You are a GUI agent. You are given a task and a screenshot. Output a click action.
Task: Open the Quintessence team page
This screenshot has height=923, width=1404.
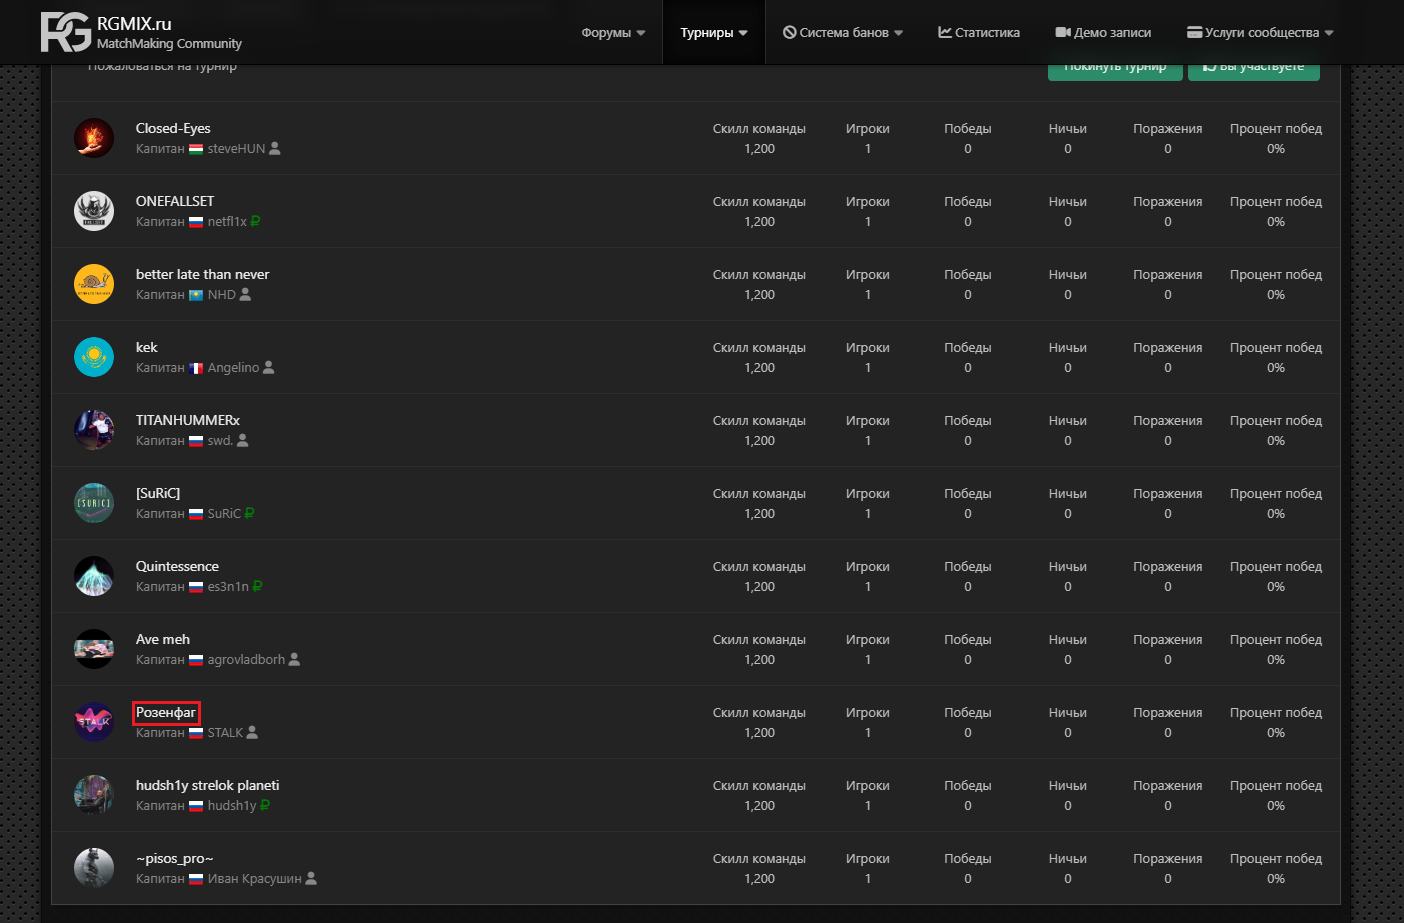[x=177, y=566]
